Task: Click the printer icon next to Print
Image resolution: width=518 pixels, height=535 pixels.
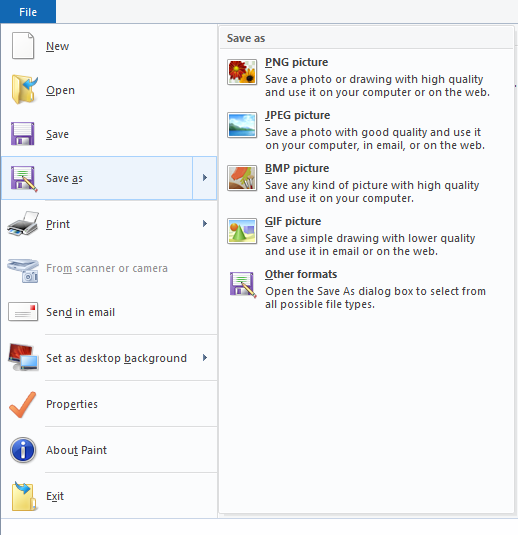Action: pyautogui.click(x=23, y=224)
